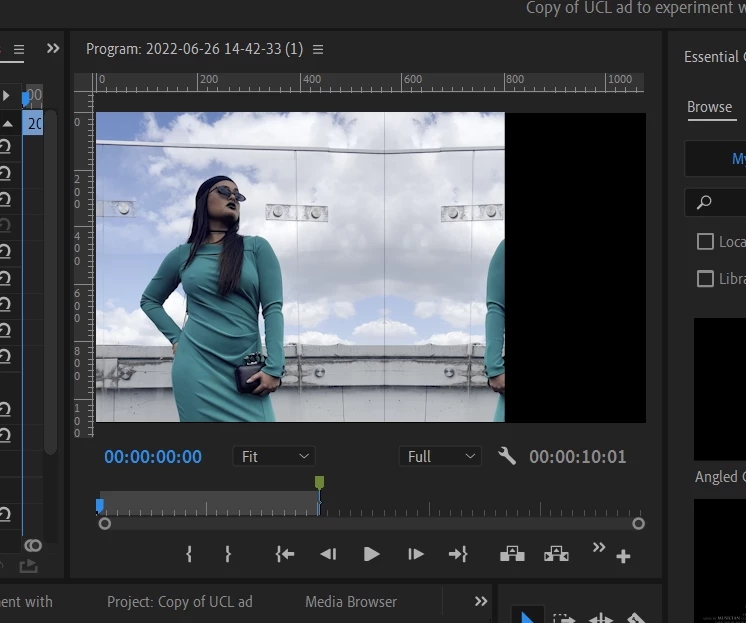
Task: Click the Angled template thumbnail
Action: [720, 389]
